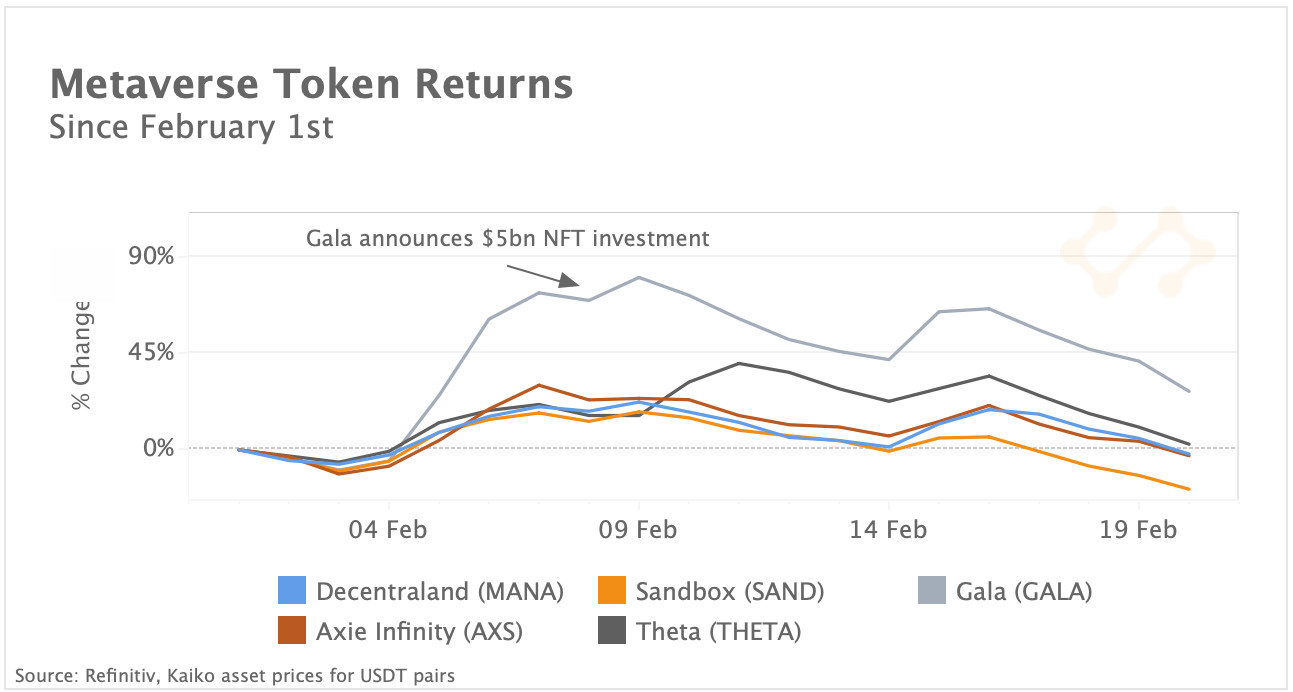Click the 09 Feb x-axis label
Image resolution: width=1293 pixels, height=692 pixels.
coord(639,529)
